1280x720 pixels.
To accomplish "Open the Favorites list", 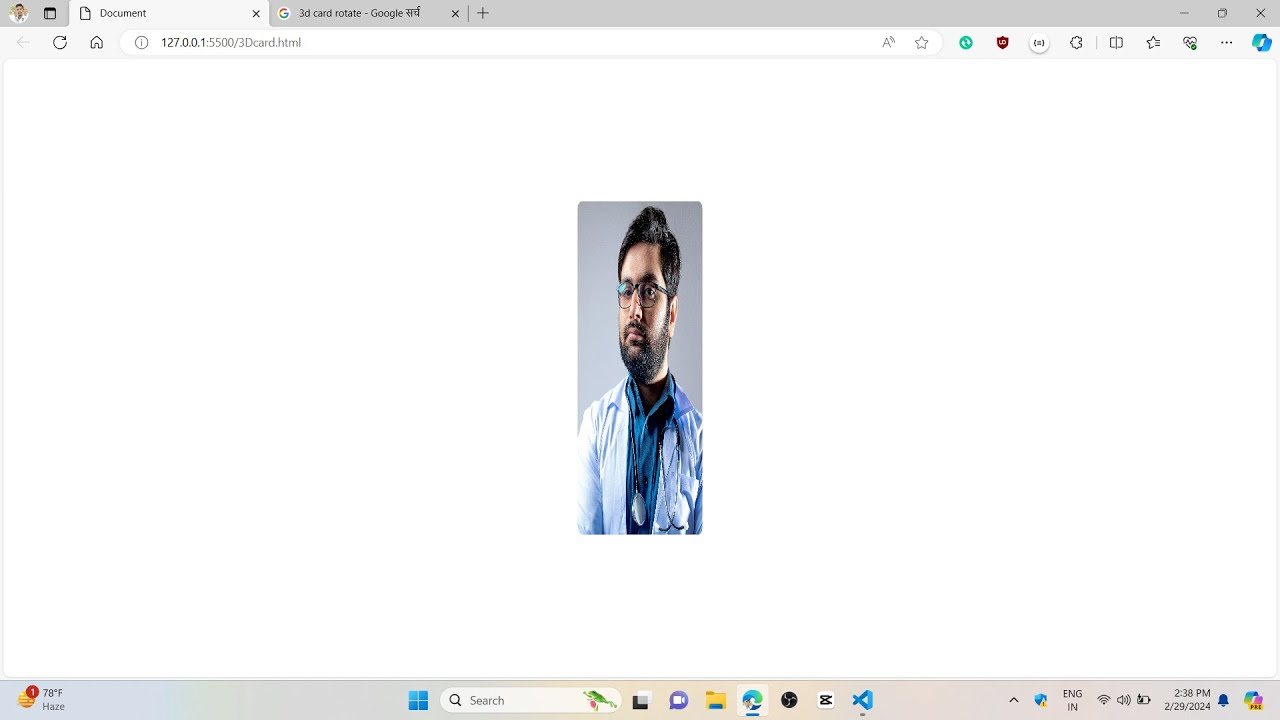I will pyautogui.click(x=1153, y=42).
